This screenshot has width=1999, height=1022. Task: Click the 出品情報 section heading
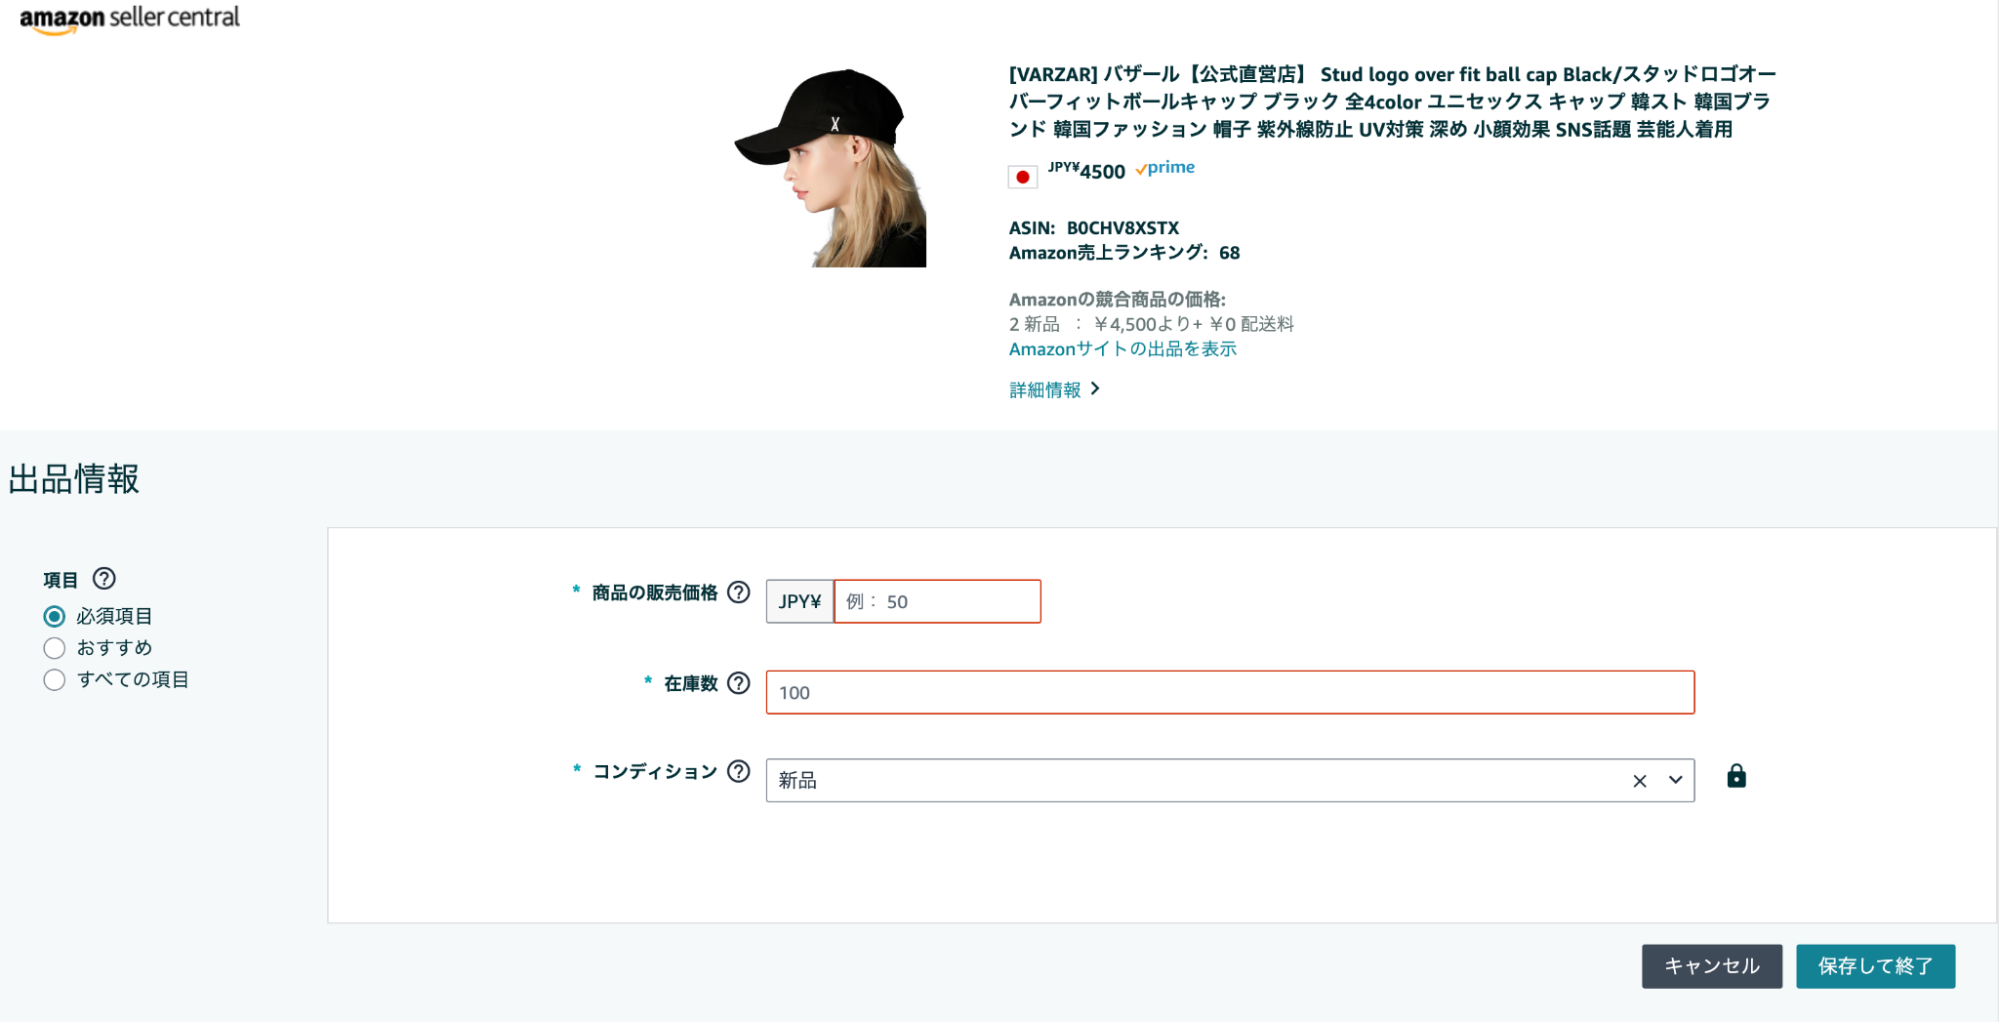pyautogui.click(x=74, y=479)
